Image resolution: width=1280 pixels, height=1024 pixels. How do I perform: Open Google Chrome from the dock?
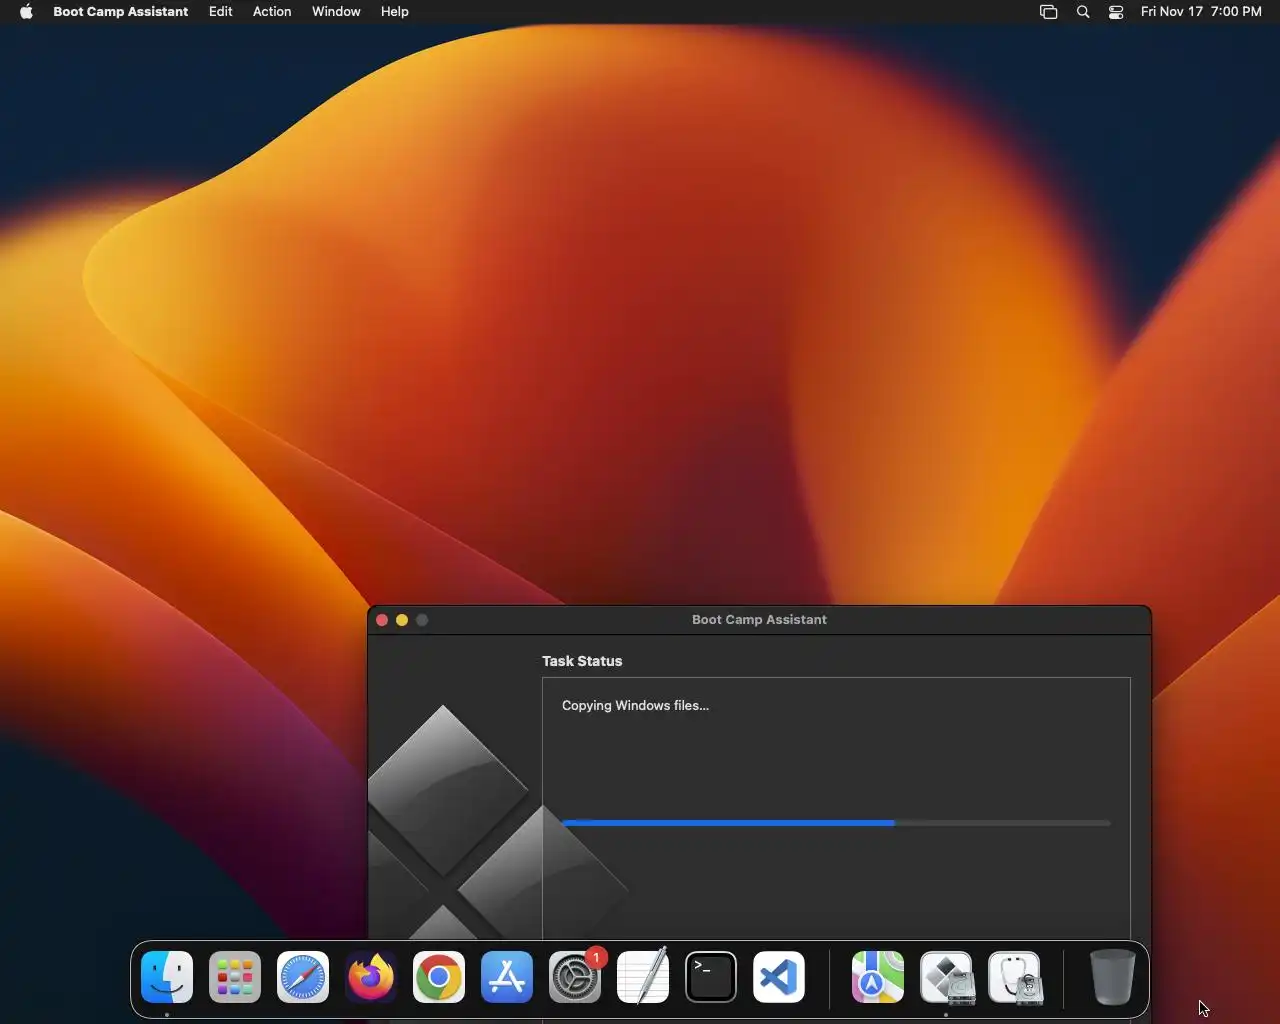coord(439,977)
